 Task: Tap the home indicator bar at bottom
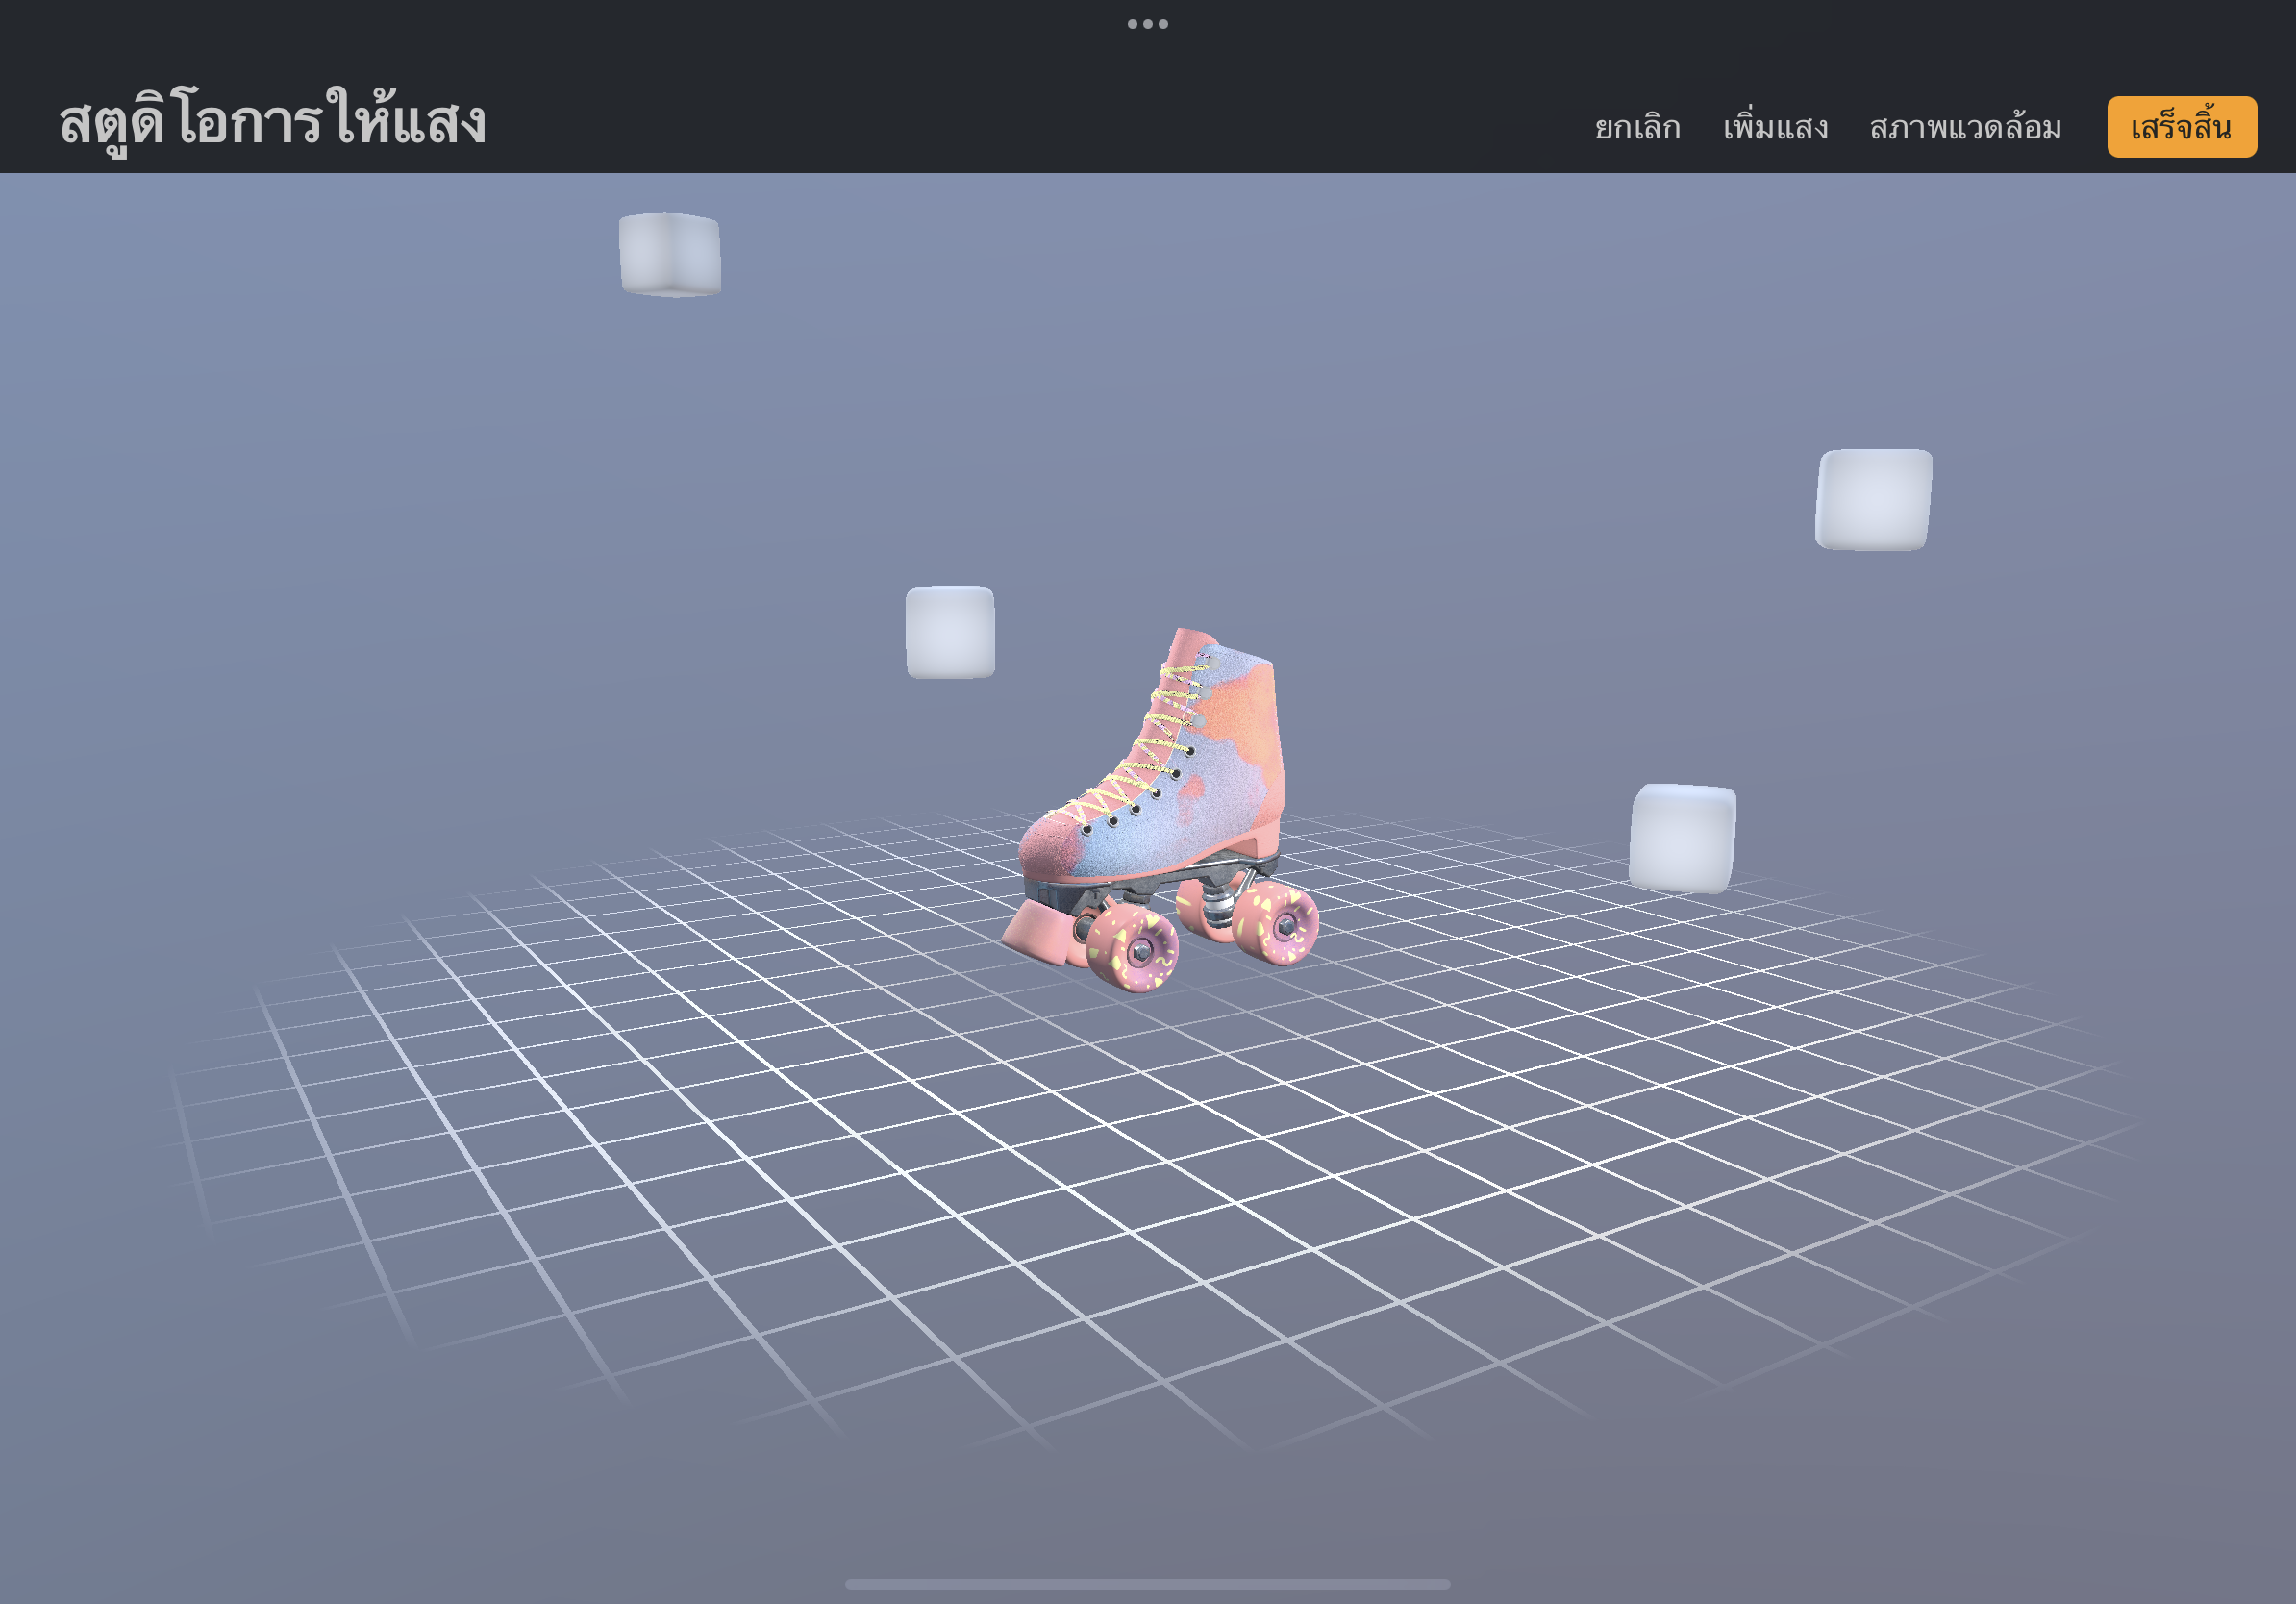point(1147,1584)
